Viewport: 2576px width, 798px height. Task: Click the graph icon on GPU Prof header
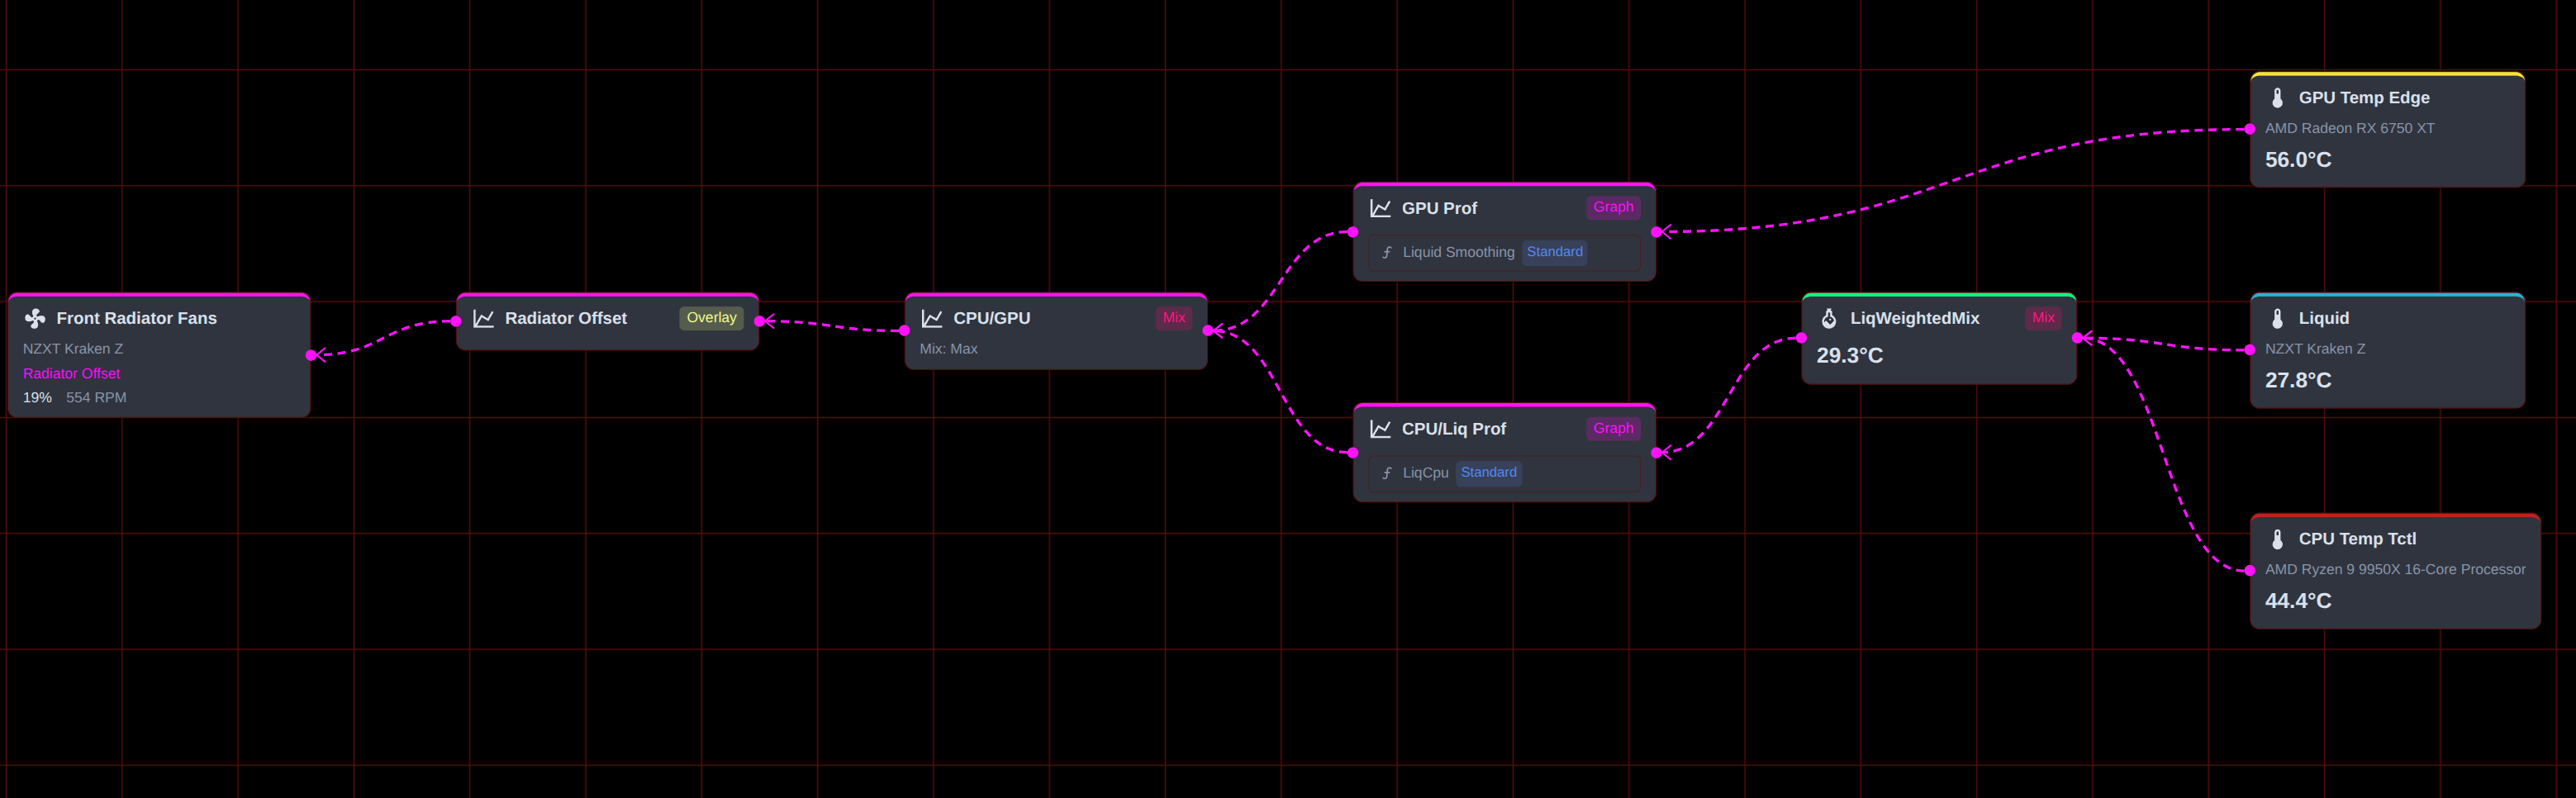click(x=1380, y=208)
